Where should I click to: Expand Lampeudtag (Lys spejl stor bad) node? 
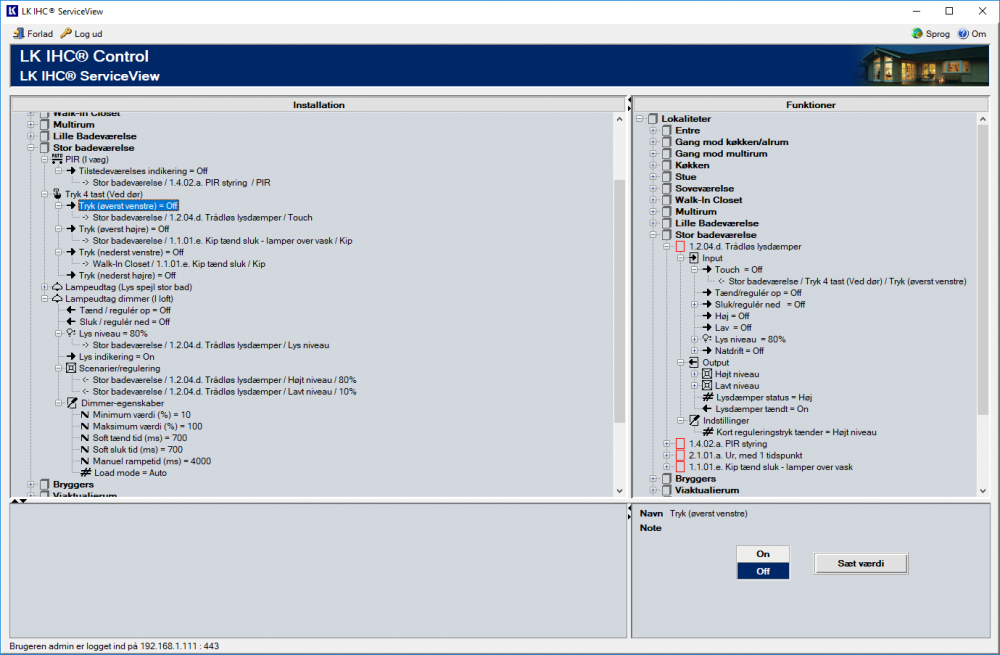pyautogui.click(x=45, y=287)
